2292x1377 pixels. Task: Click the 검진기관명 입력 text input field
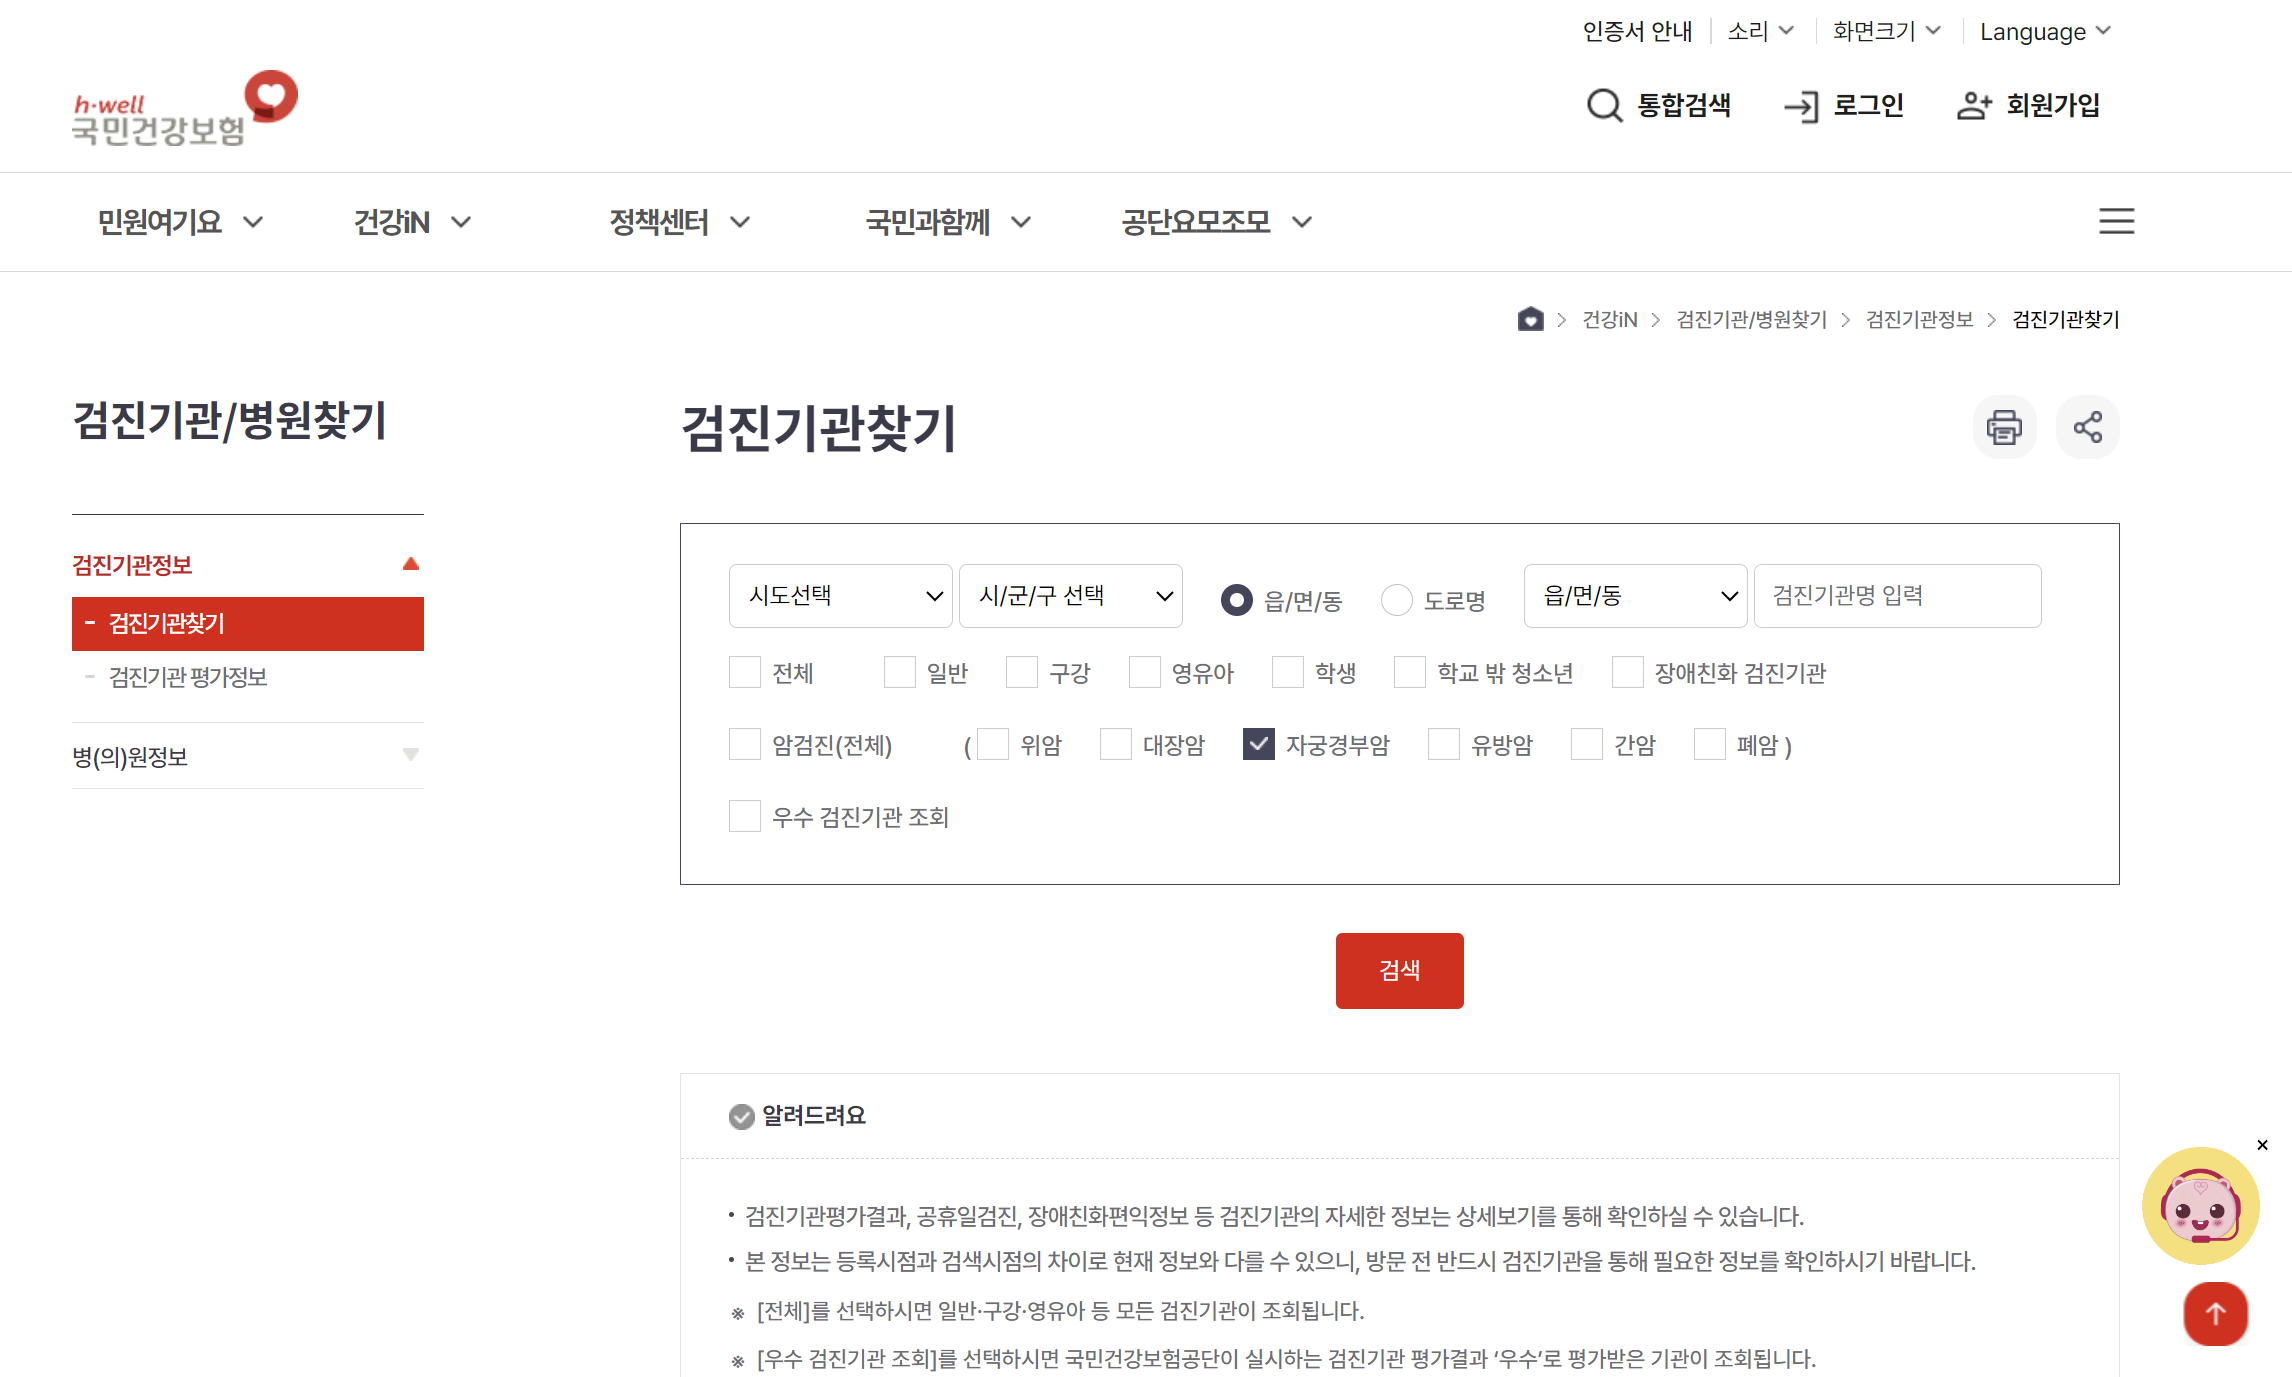1896,595
